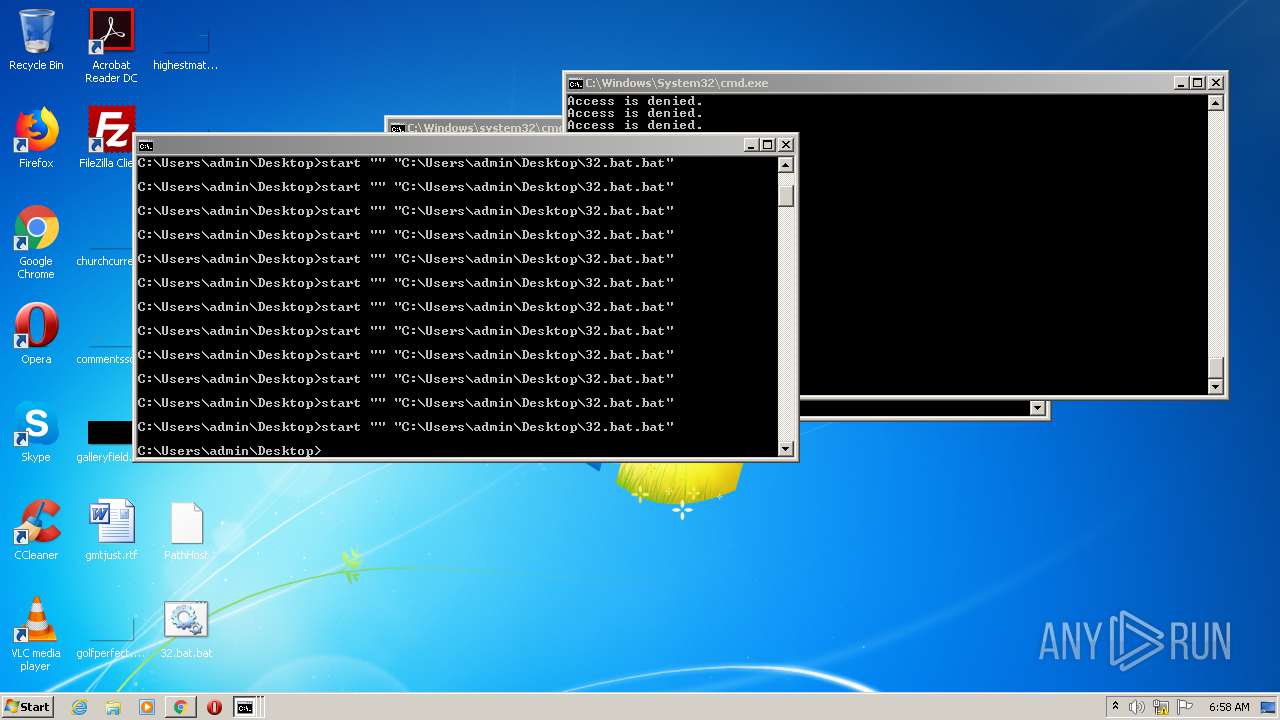Image resolution: width=1280 pixels, height=720 pixels.
Task: Click System32 cmd.exe scrollbar down arrow
Action: [1216, 387]
